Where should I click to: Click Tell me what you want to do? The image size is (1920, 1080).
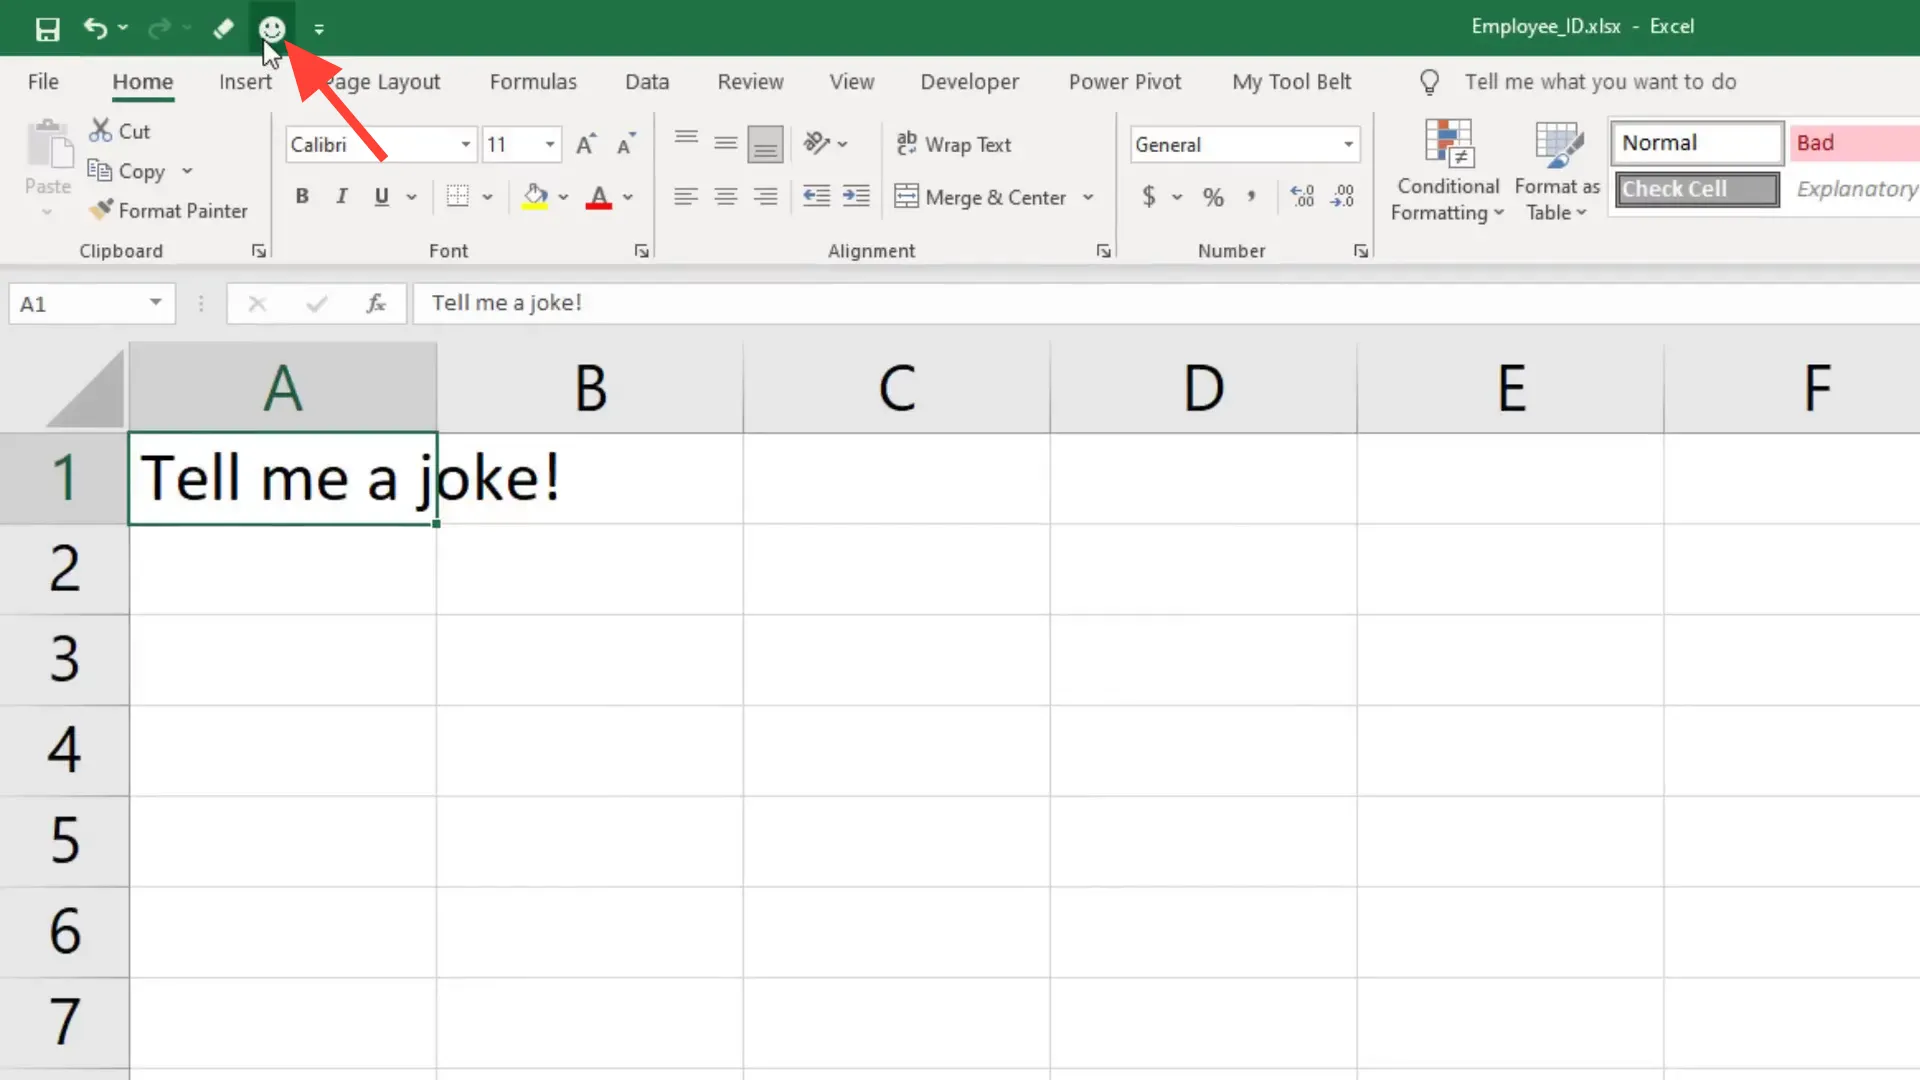1599,82
